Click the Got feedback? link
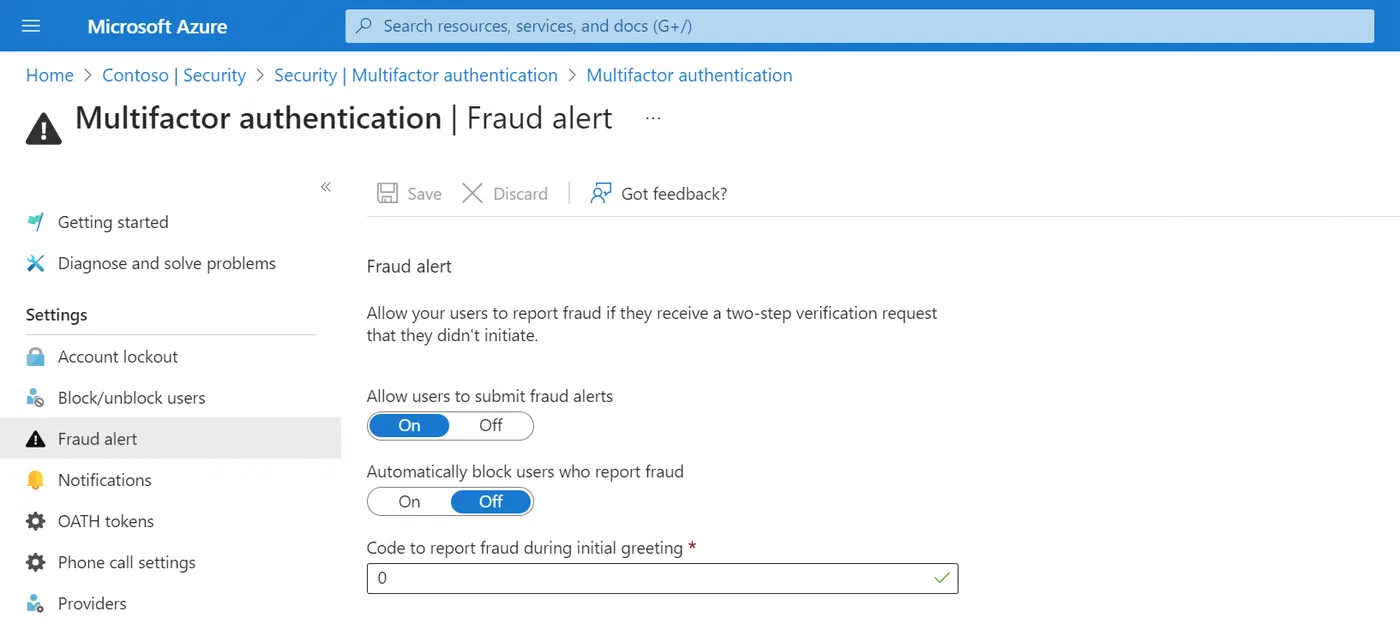The image size is (1400, 636). (674, 194)
